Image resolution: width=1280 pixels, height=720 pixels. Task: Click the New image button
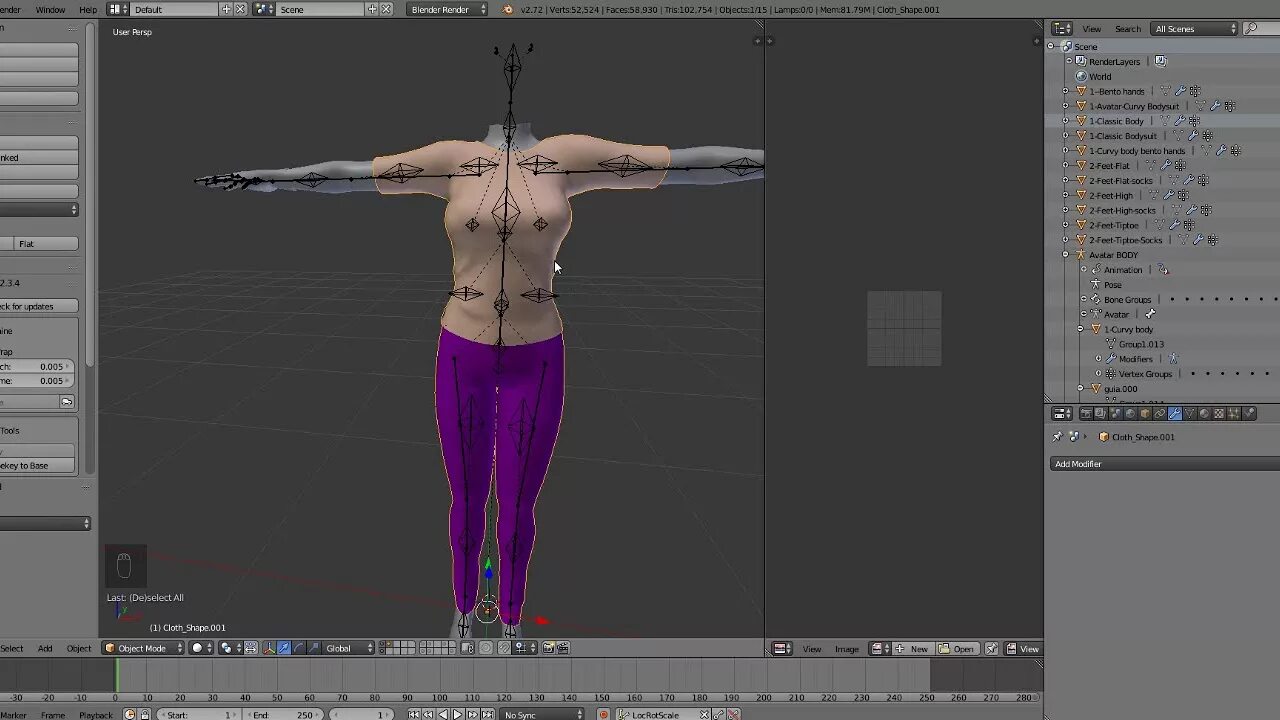tap(913, 649)
